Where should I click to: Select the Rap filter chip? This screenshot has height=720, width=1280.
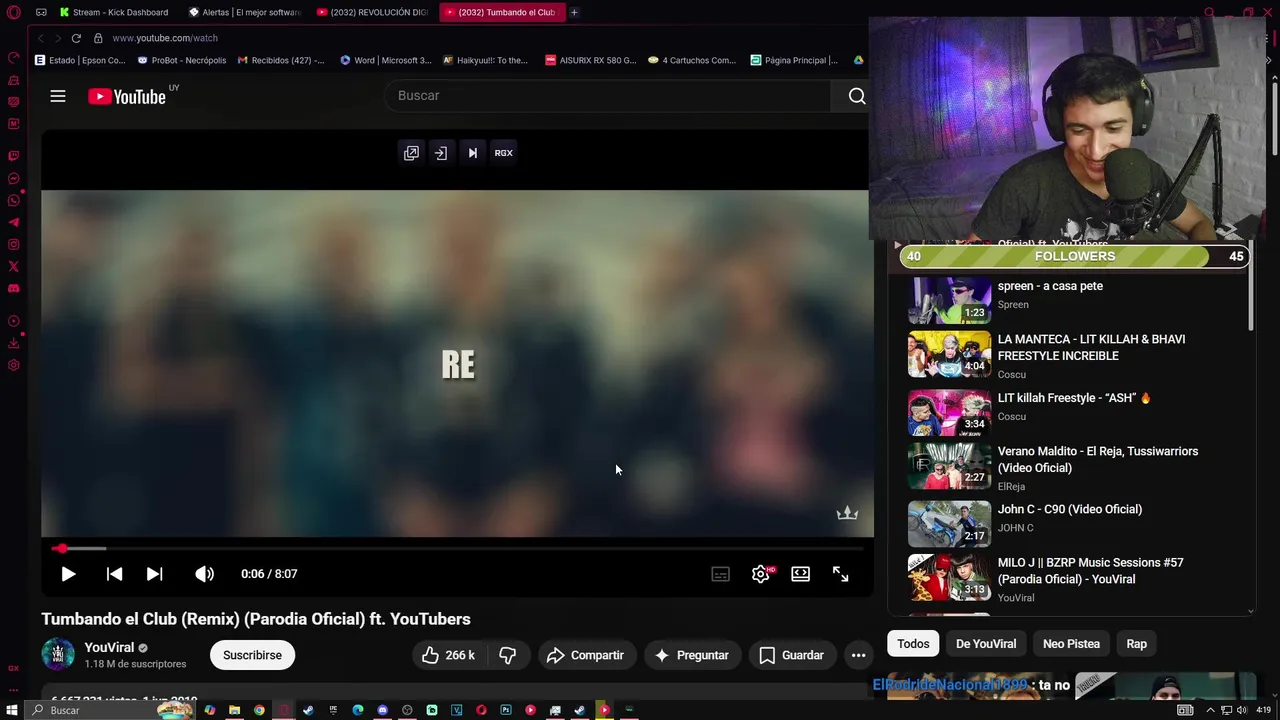tap(1137, 644)
